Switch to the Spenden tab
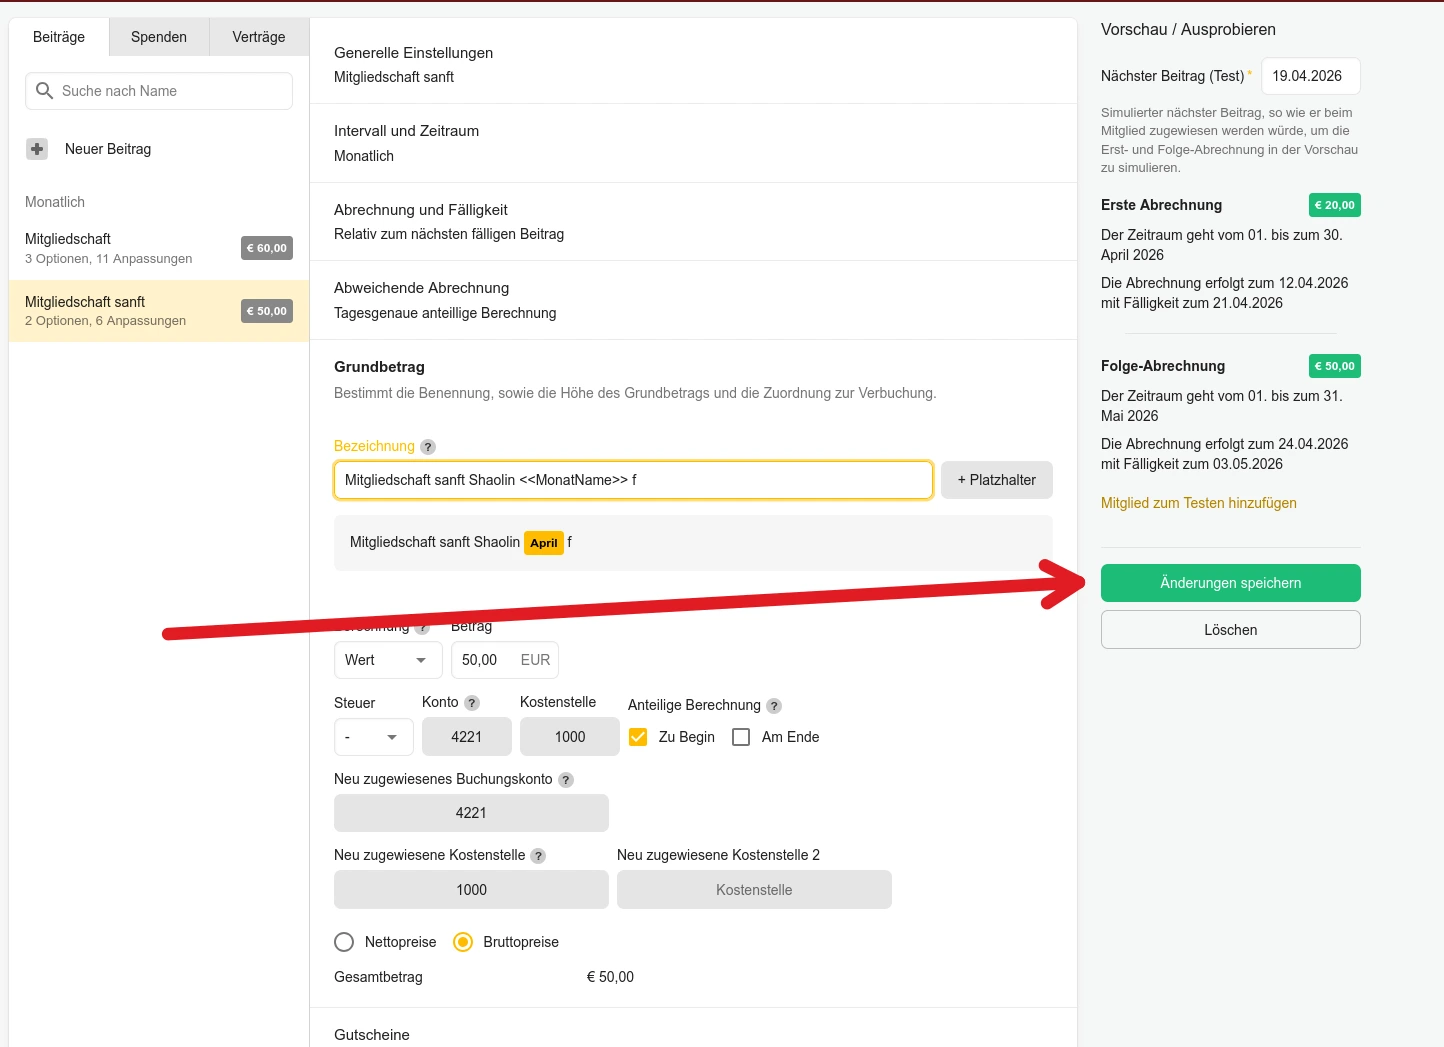 click(x=159, y=37)
